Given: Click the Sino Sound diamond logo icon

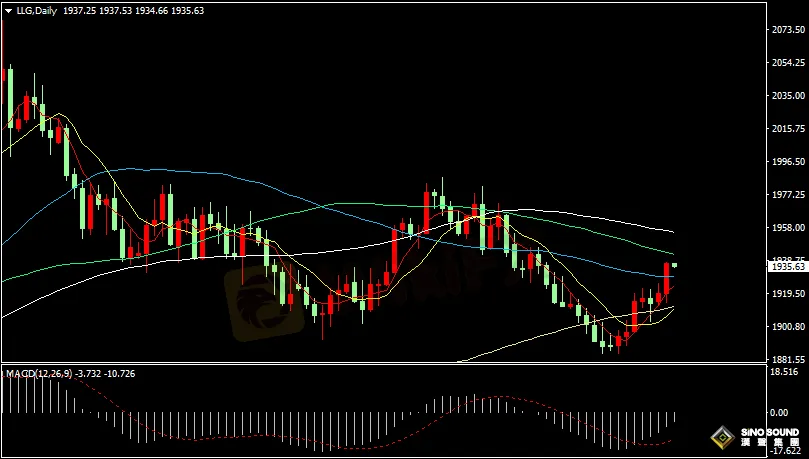Looking at the screenshot, I should click(x=722, y=438).
